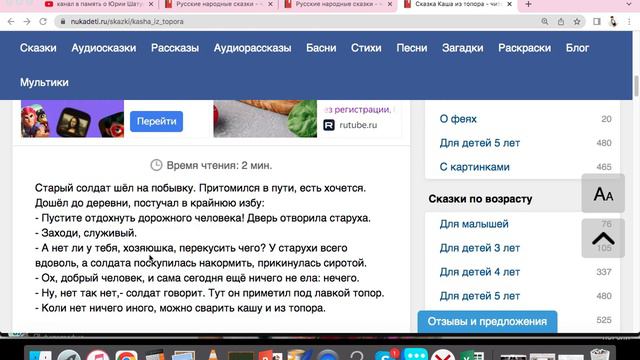Open Google Chrome from the Dock

point(127,356)
